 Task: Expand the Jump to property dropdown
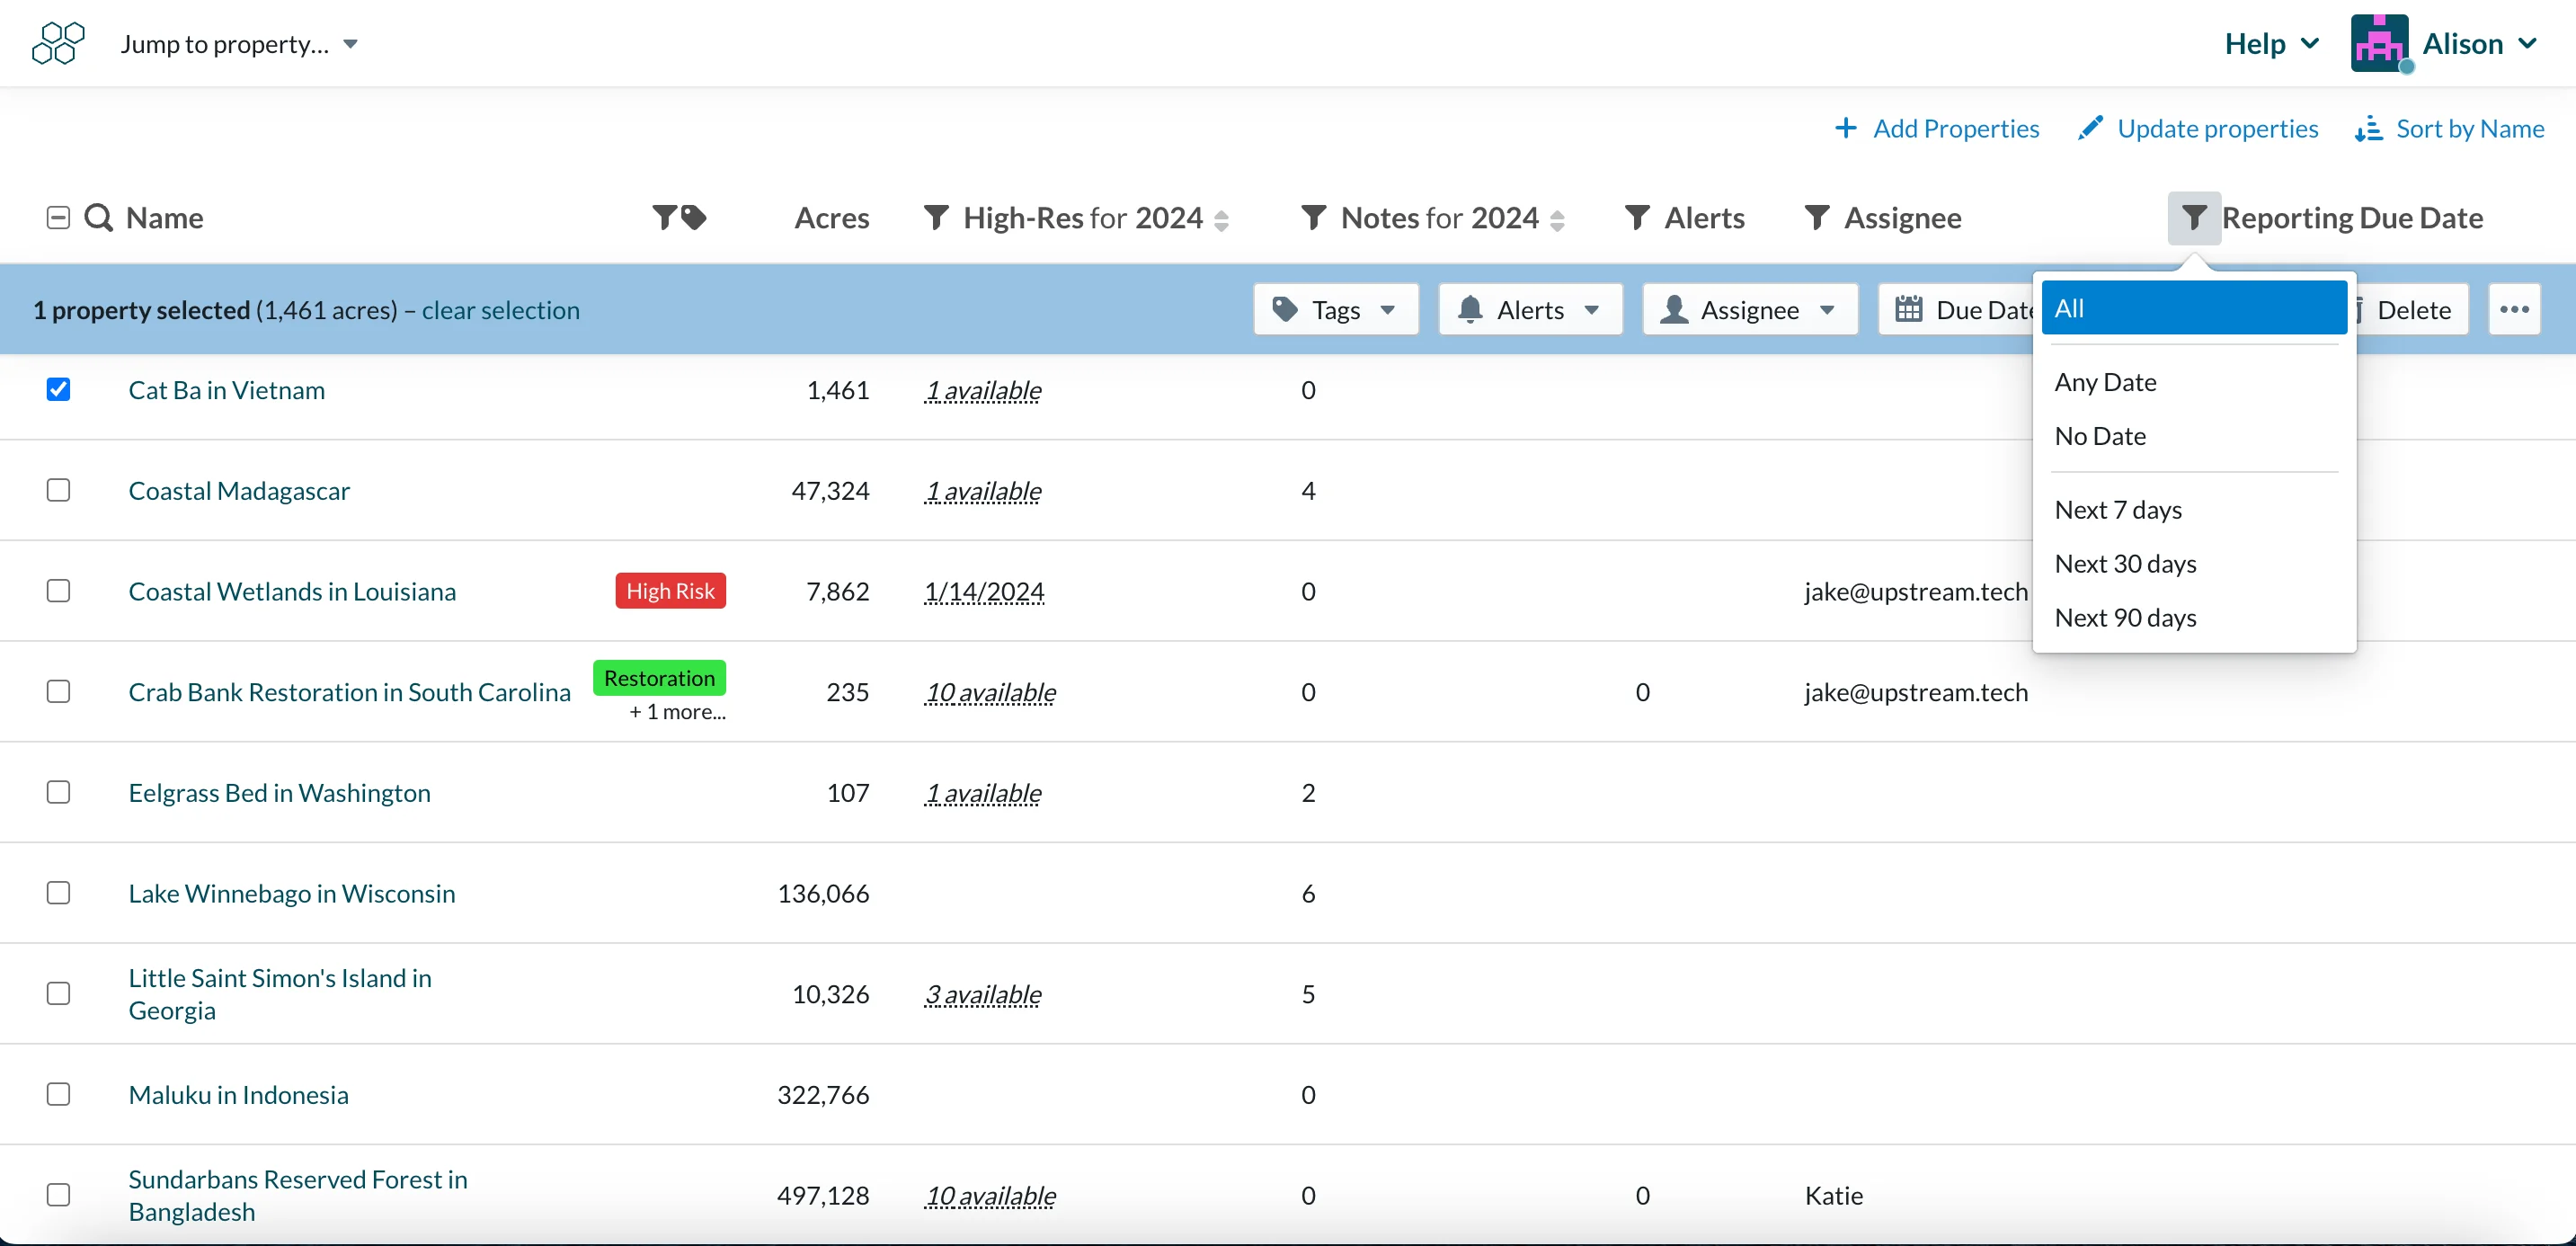pyautogui.click(x=239, y=44)
